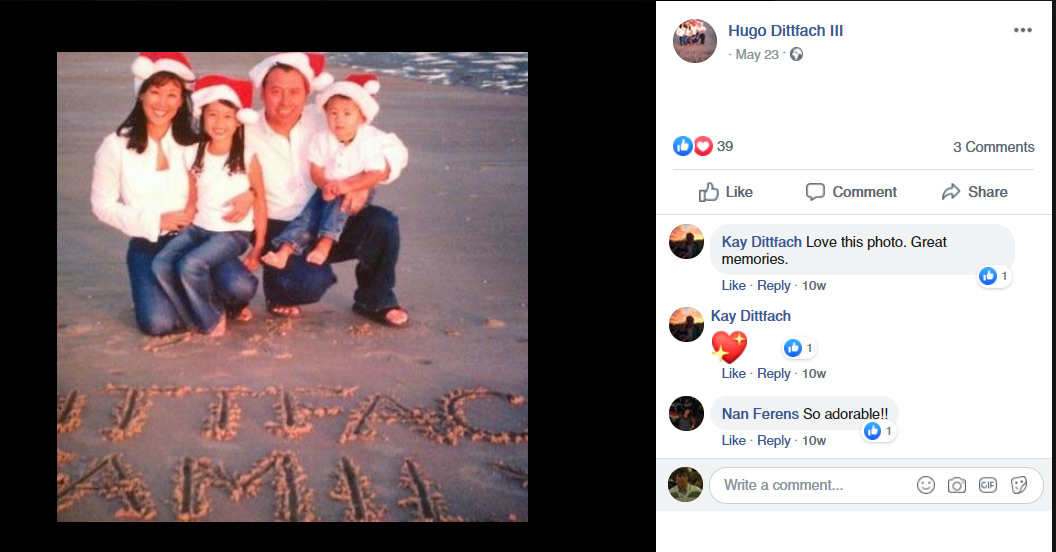Image resolution: width=1056 pixels, height=552 pixels.
Task: Click the Write a comment field
Action: point(810,485)
